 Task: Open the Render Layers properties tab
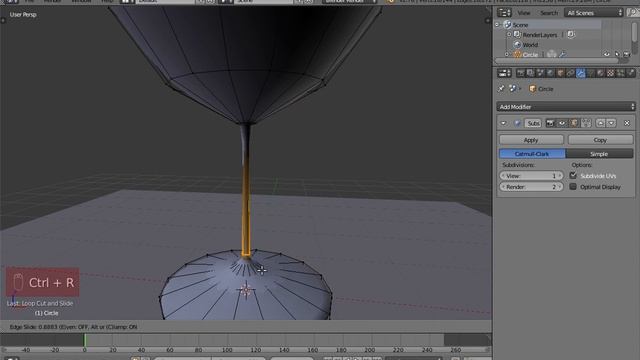point(531,73)
